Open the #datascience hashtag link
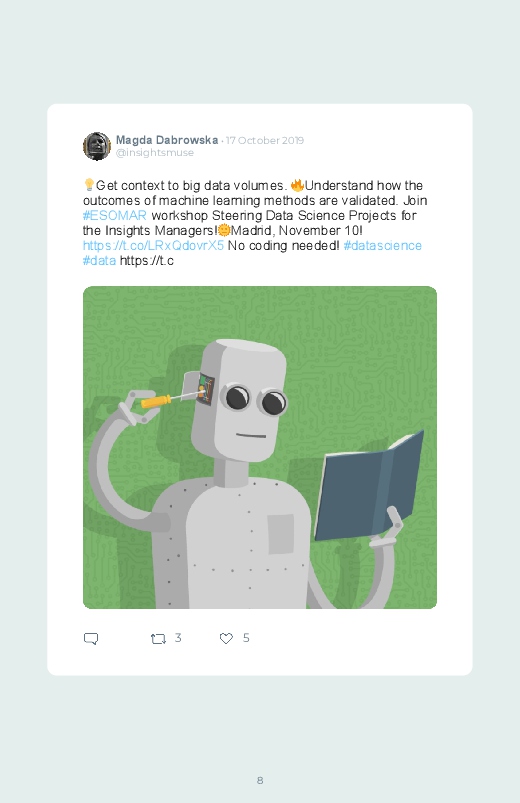The image size is (520, 803). tap(383, 245)
